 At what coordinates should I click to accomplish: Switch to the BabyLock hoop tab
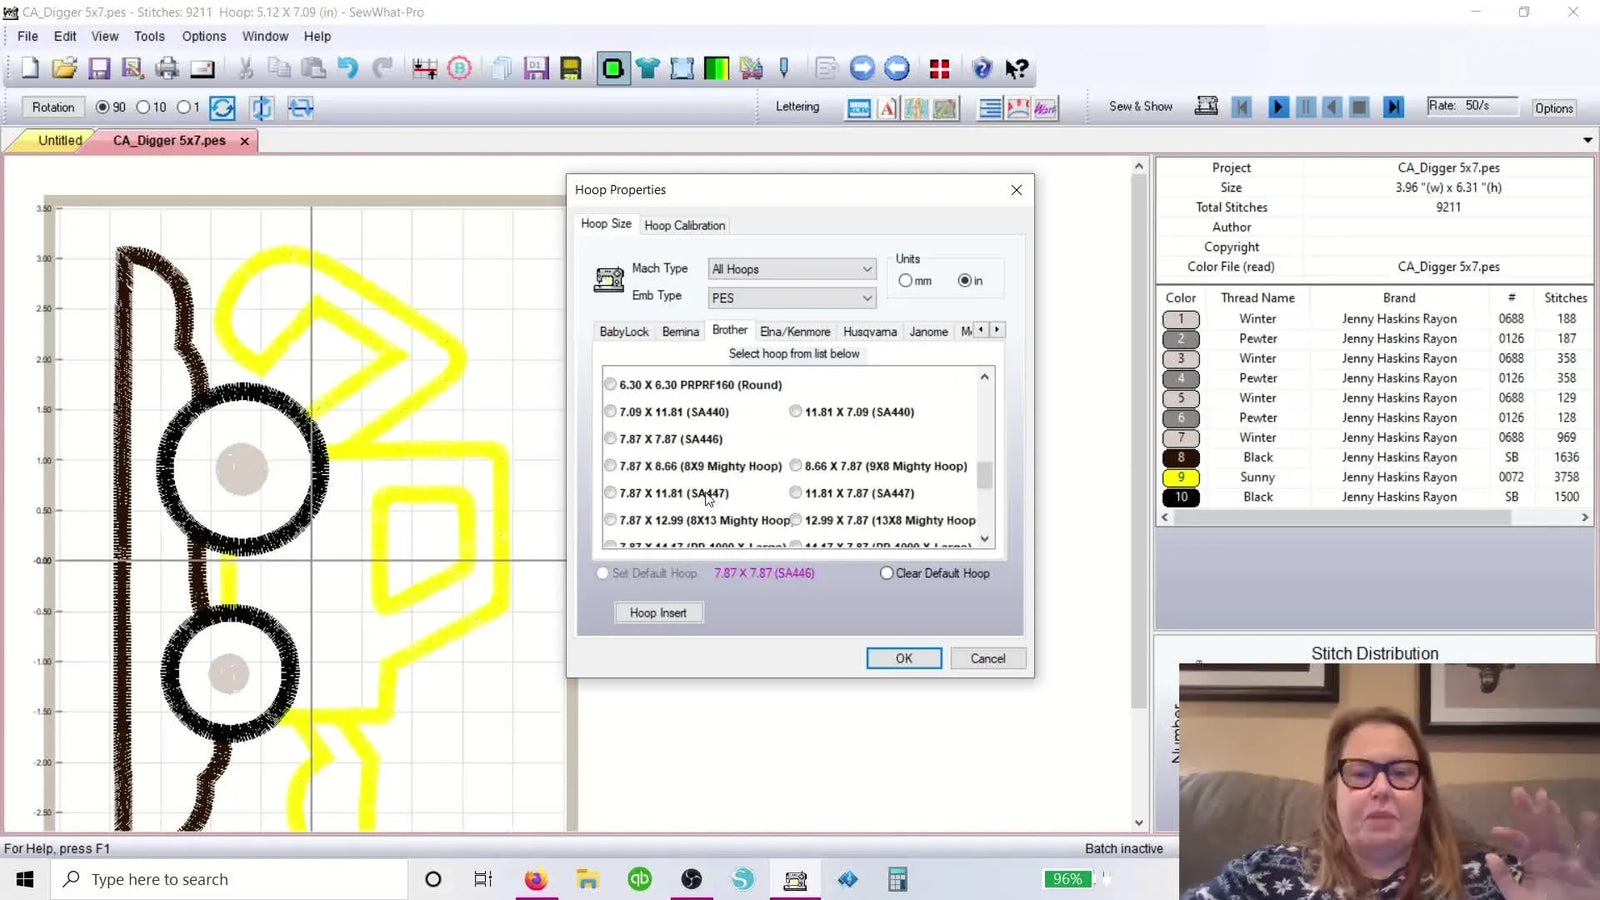click(624, 332)
